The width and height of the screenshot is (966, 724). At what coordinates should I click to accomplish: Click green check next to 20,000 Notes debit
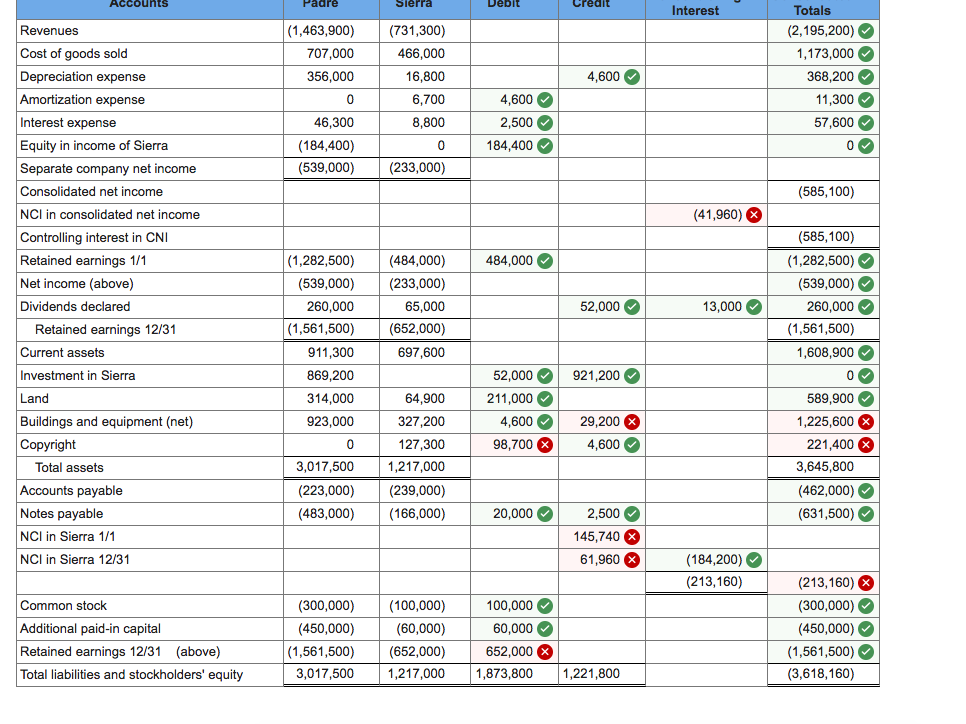(545, 514)
